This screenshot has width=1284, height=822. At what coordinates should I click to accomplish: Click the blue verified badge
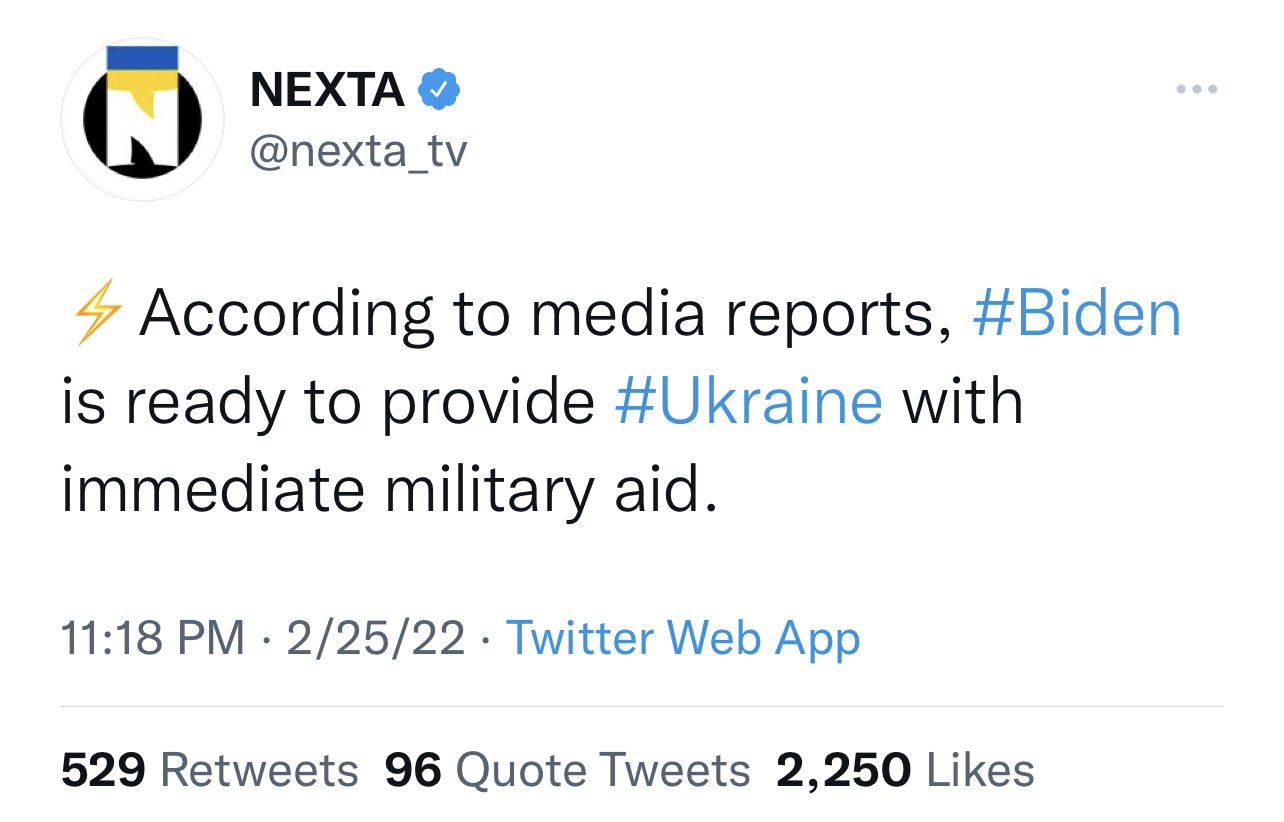pos(438,90)
